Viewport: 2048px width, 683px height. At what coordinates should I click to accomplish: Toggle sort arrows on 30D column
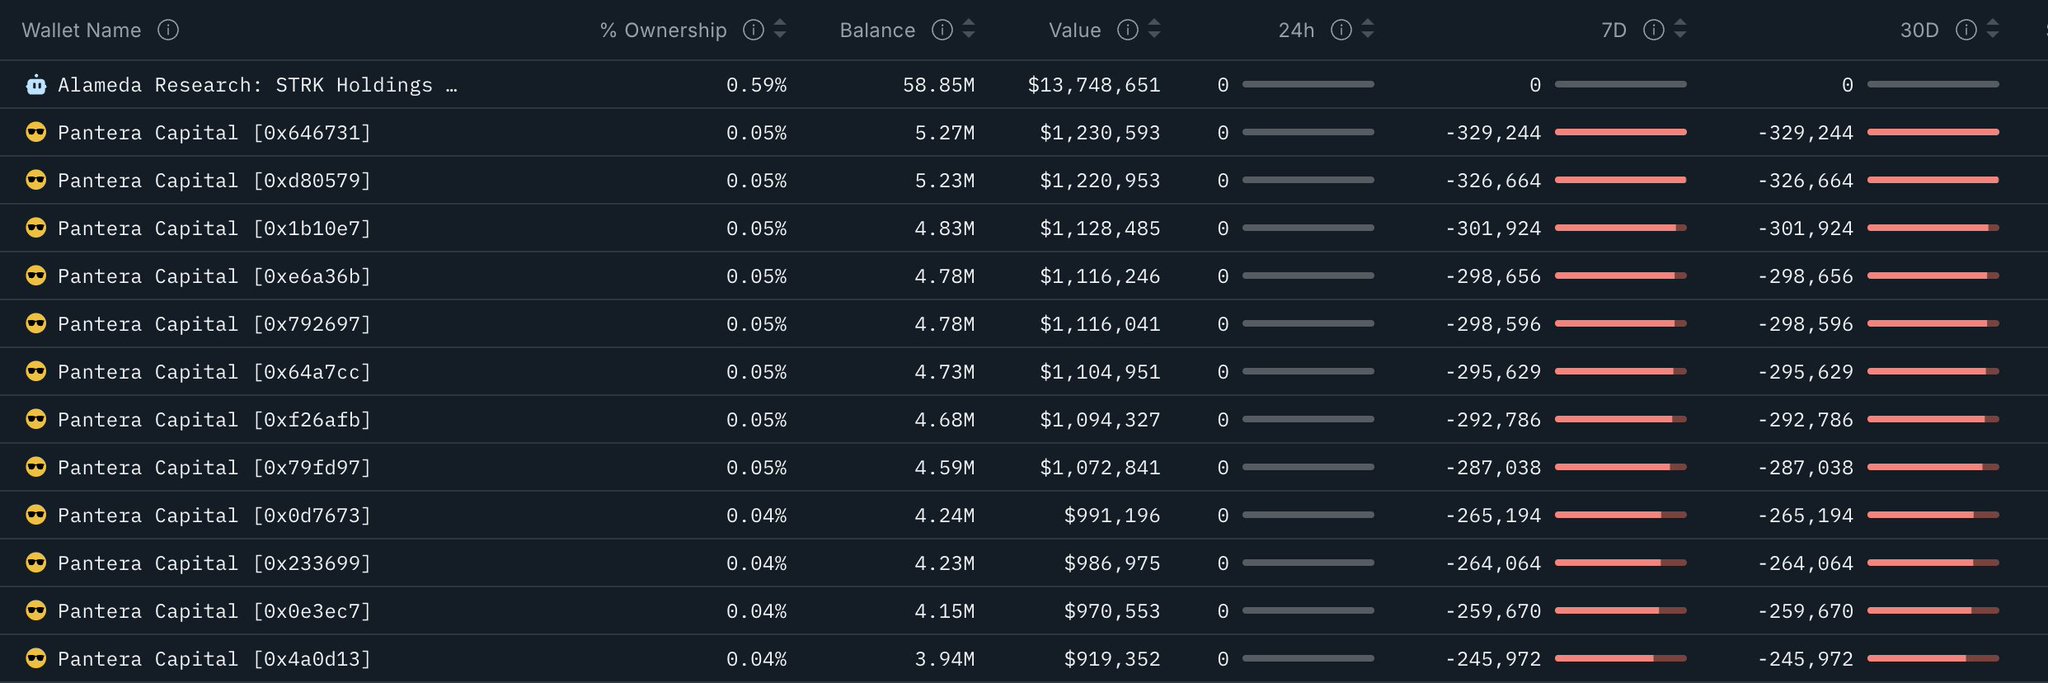point(1992,30)
